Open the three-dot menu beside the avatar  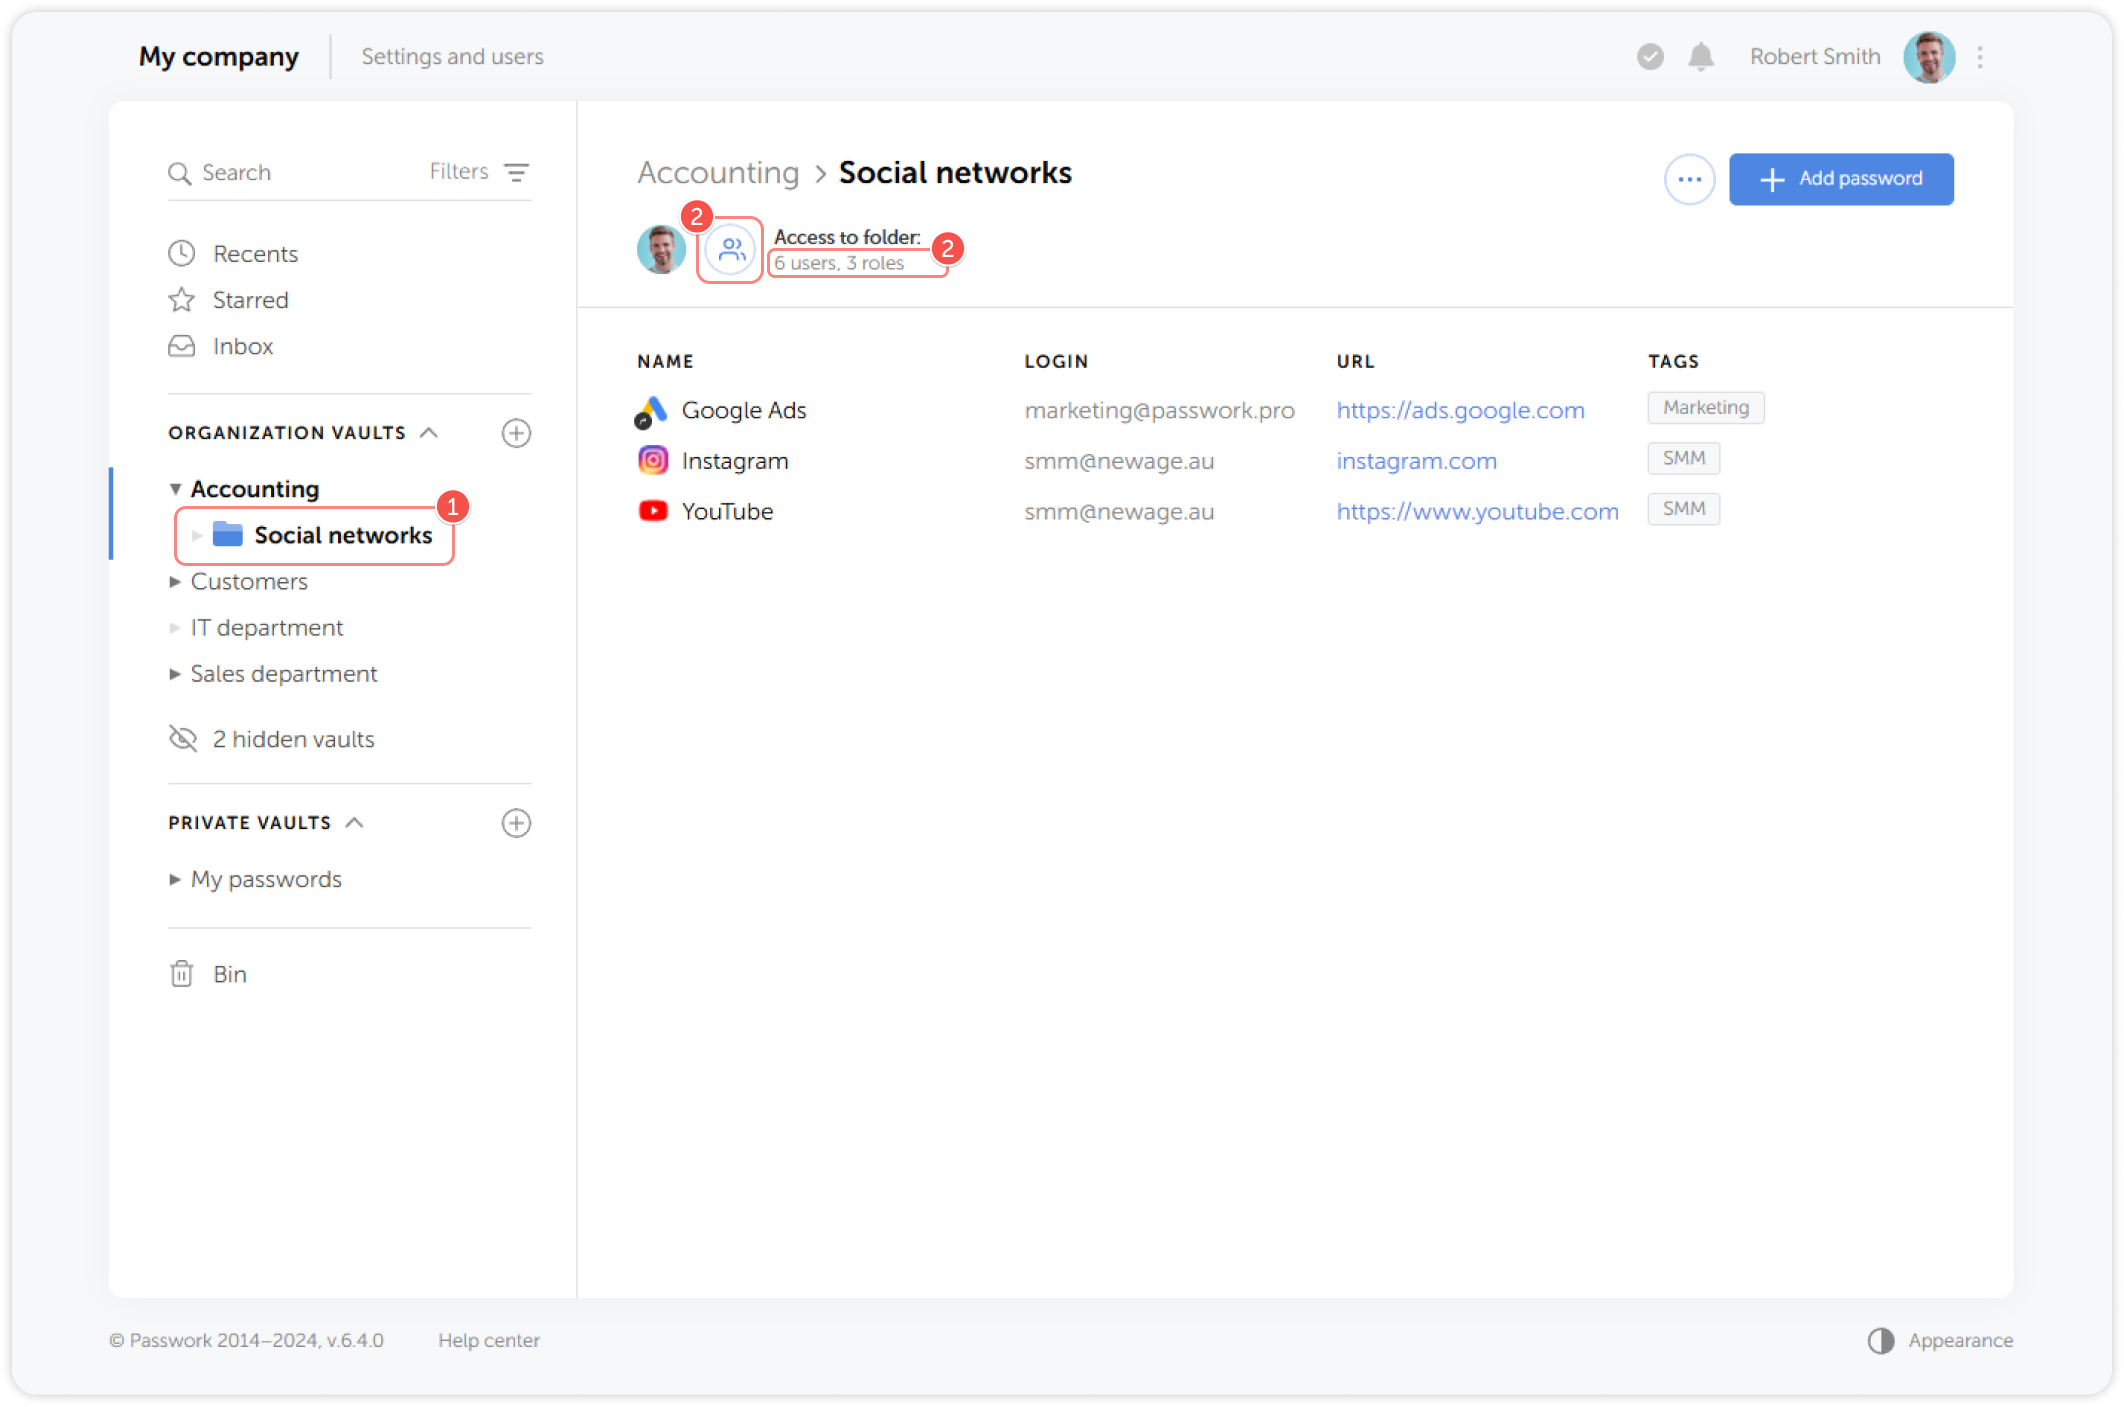click(1981, 57)
